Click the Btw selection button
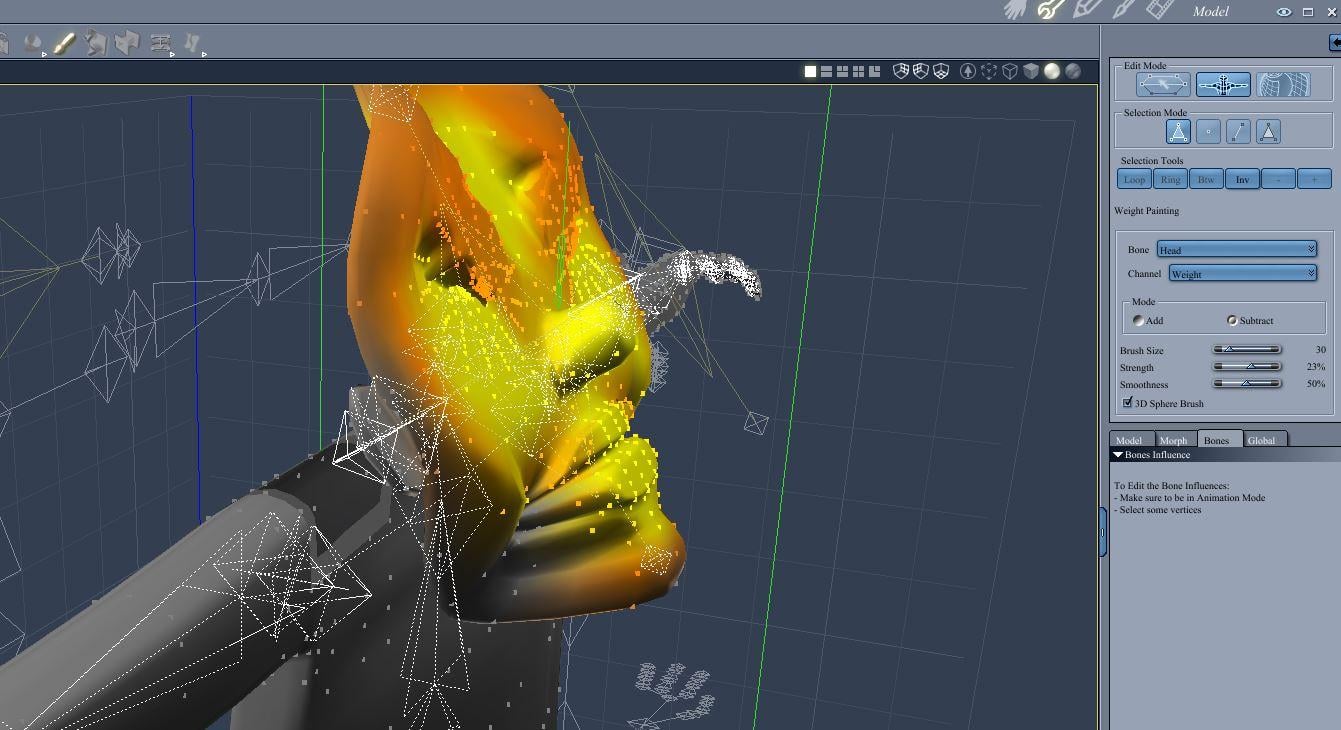The image size is (1341, 730). tap(1206, 179)
